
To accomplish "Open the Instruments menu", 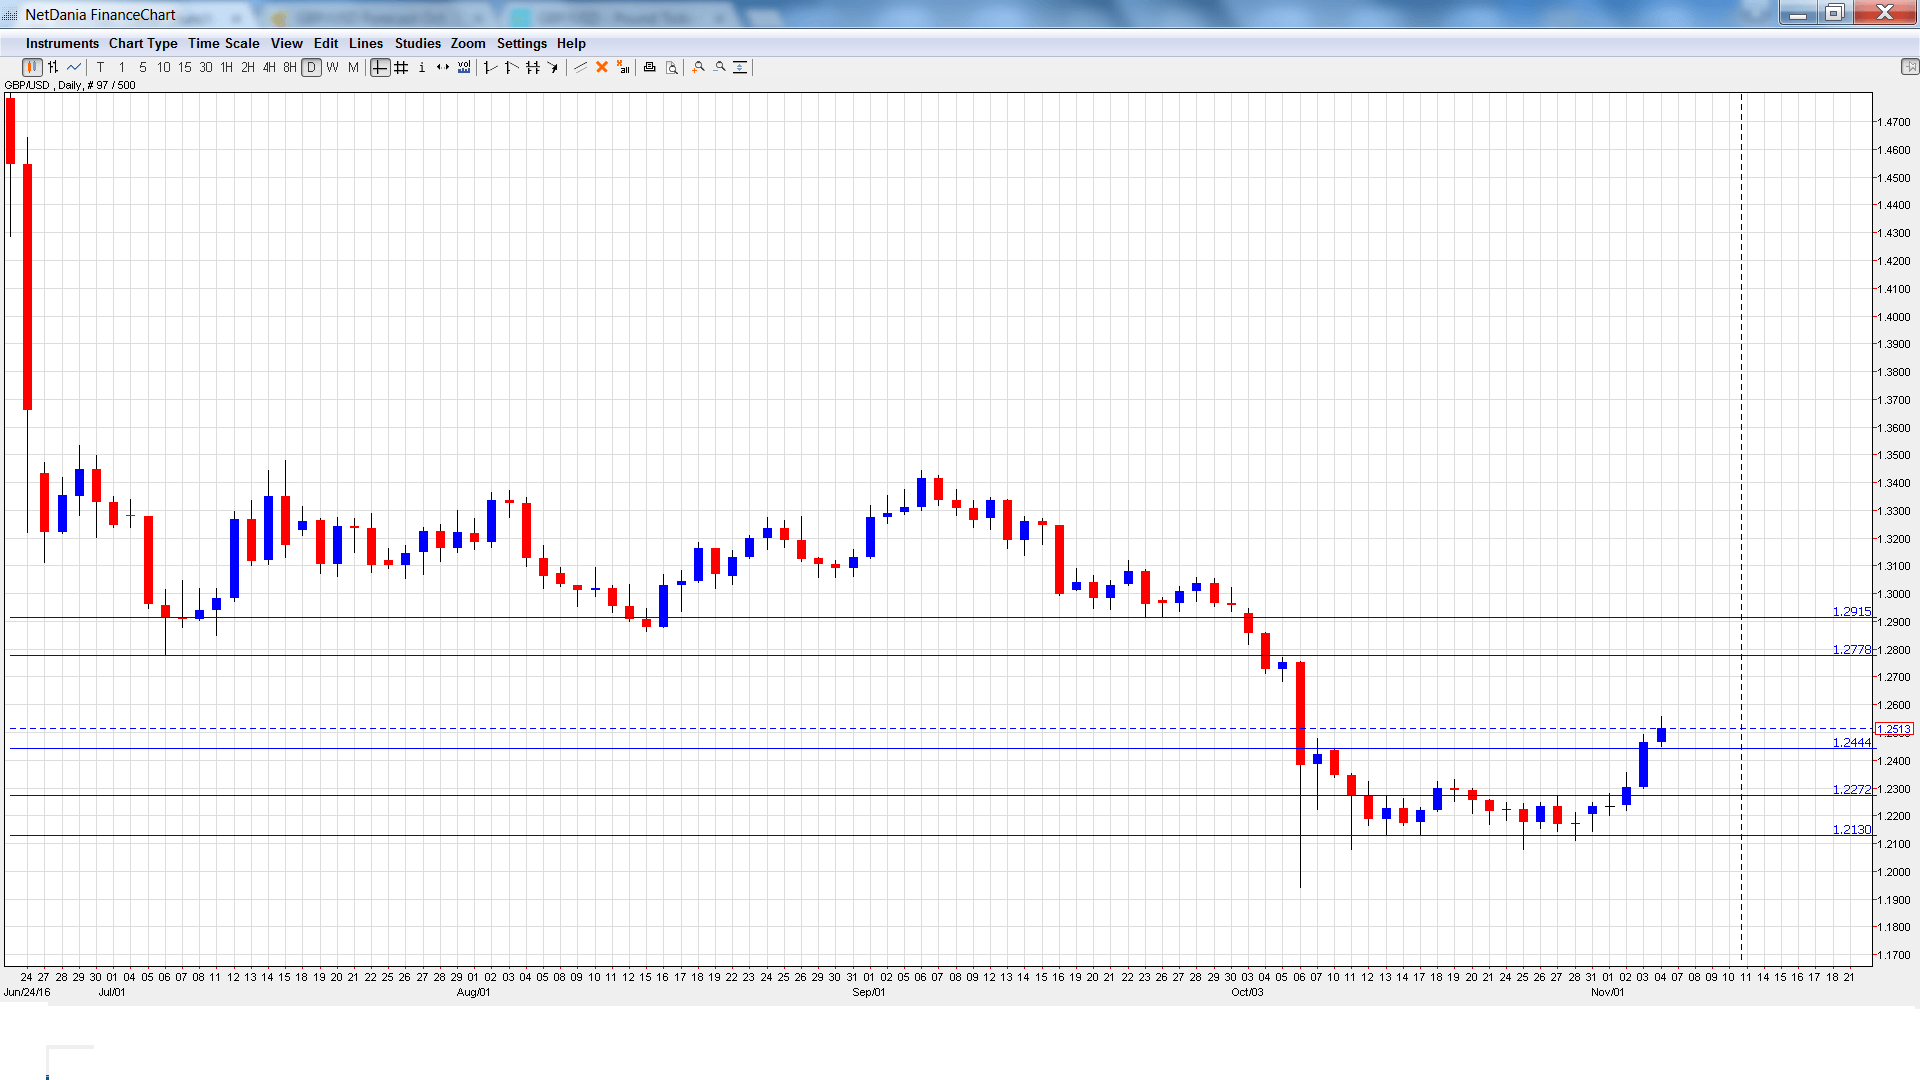I will [x=62, y=43].
